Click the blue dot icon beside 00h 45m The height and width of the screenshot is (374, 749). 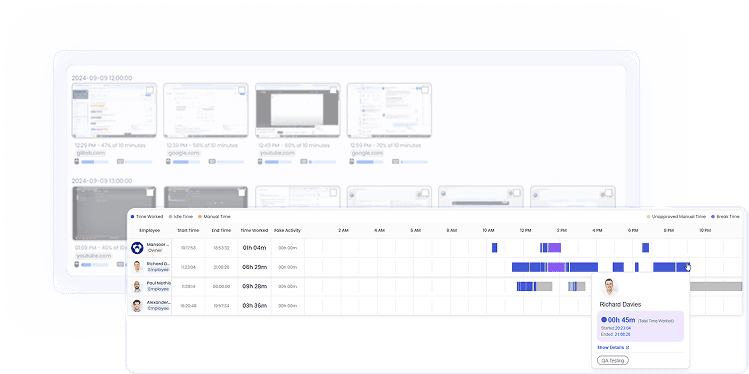[604, 320]
